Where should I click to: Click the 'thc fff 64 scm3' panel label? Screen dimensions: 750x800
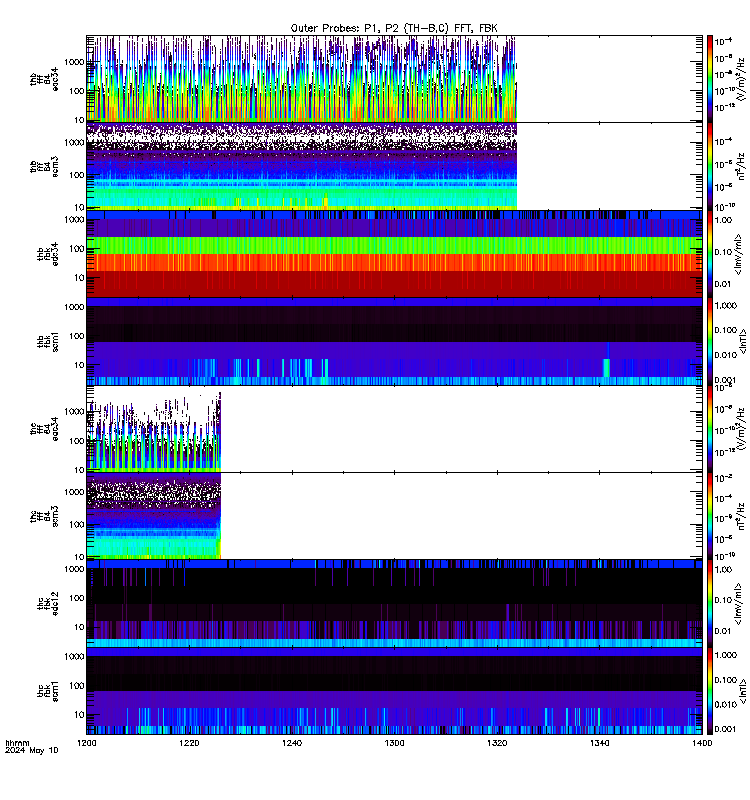pos(44,516)
